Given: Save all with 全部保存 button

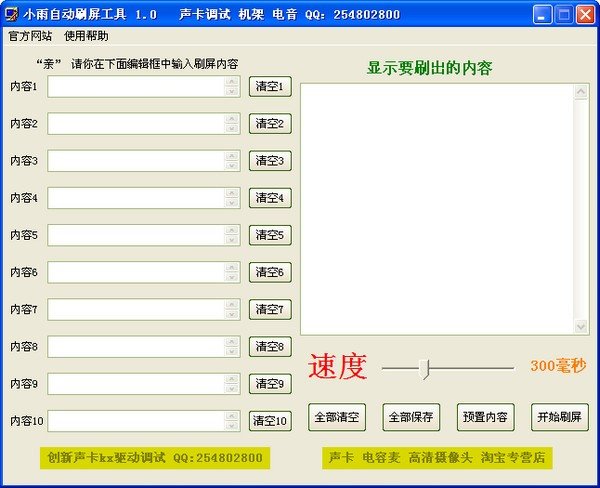Looking at the screenshot, I should [410, 417].
